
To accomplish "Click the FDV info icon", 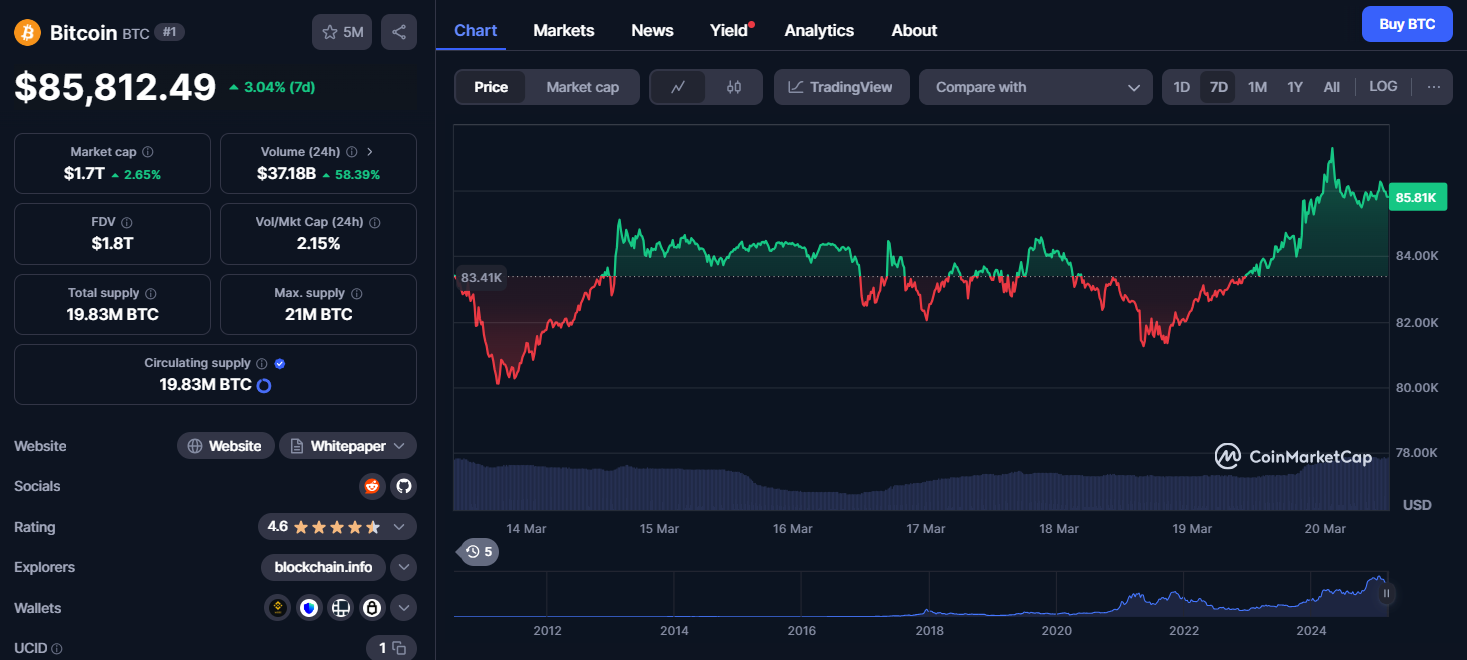I will (127, 222).
